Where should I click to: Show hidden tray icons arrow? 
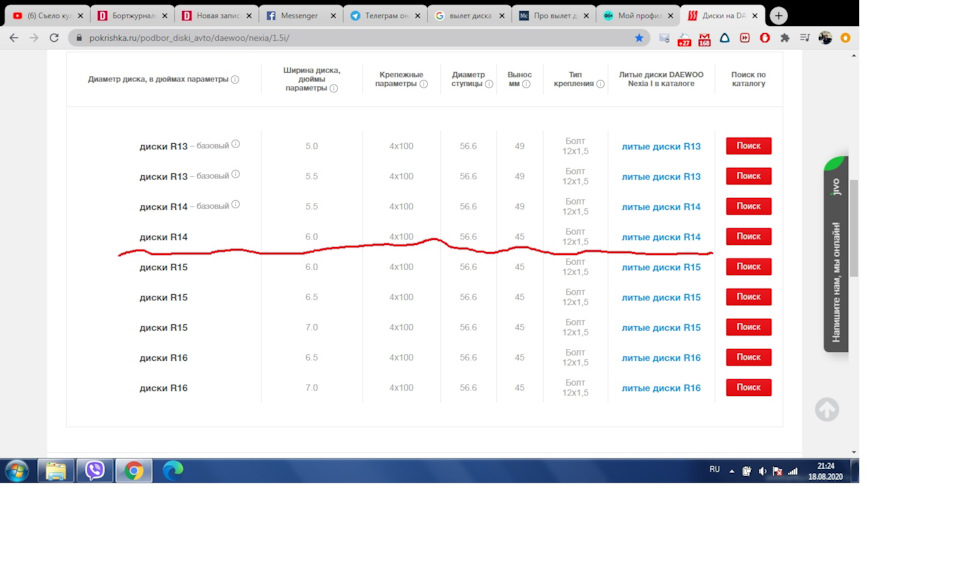(732, 471)
